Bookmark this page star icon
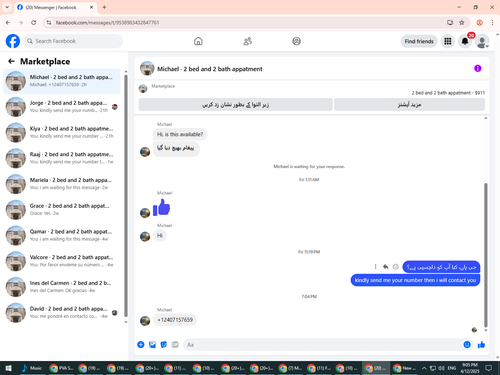This screenshot has height=375, width=500. (462, 23)
